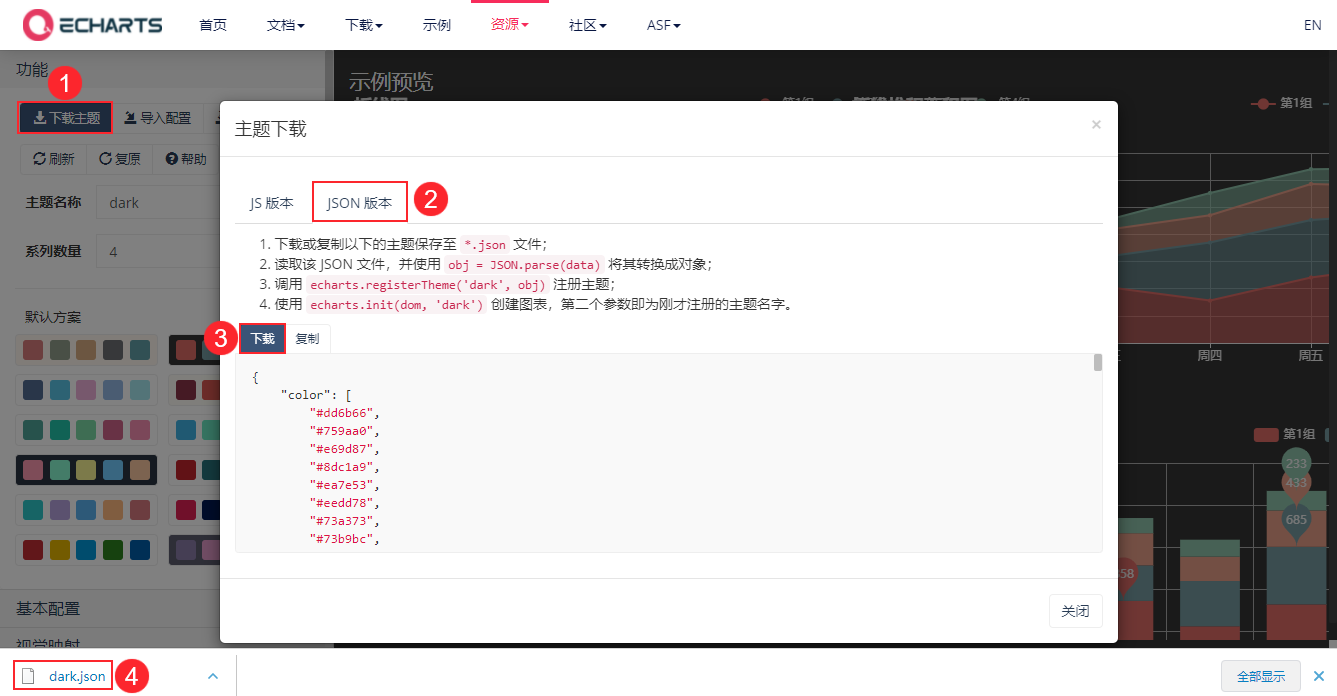Click the echarts.init(dom, 'dark') snippet
Image resolution: width=1337 pixels, height=696 pixels.
pos(397,304)
